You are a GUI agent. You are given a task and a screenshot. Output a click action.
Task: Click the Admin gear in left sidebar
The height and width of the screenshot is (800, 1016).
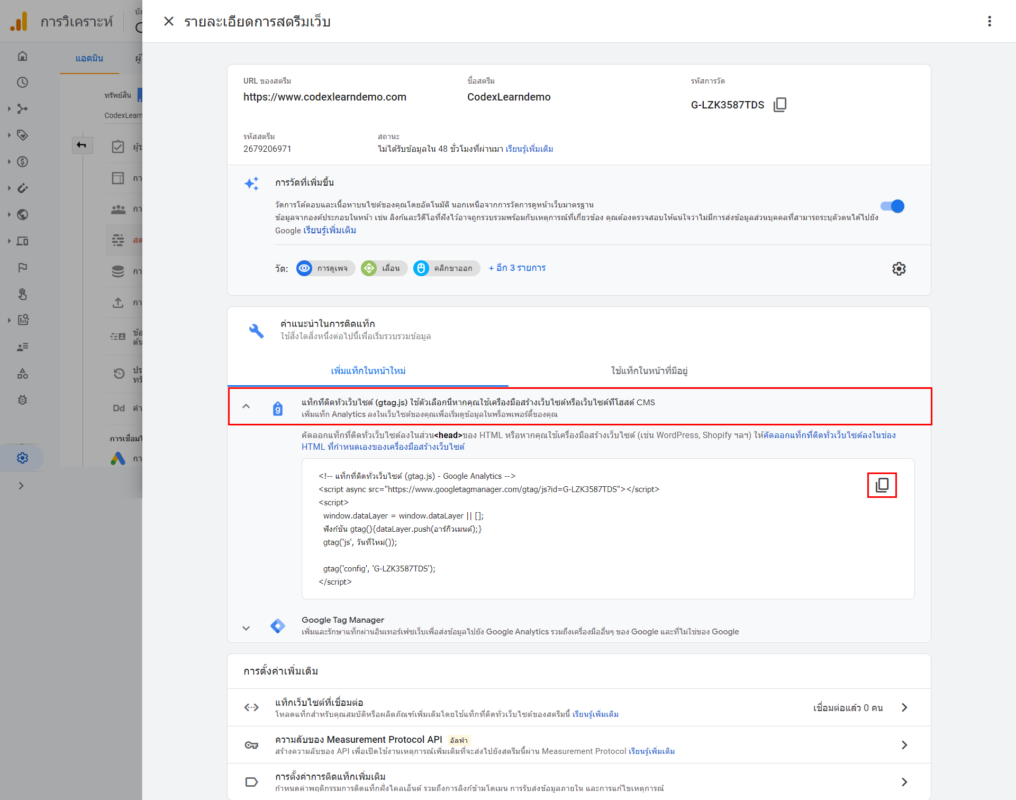22,458
